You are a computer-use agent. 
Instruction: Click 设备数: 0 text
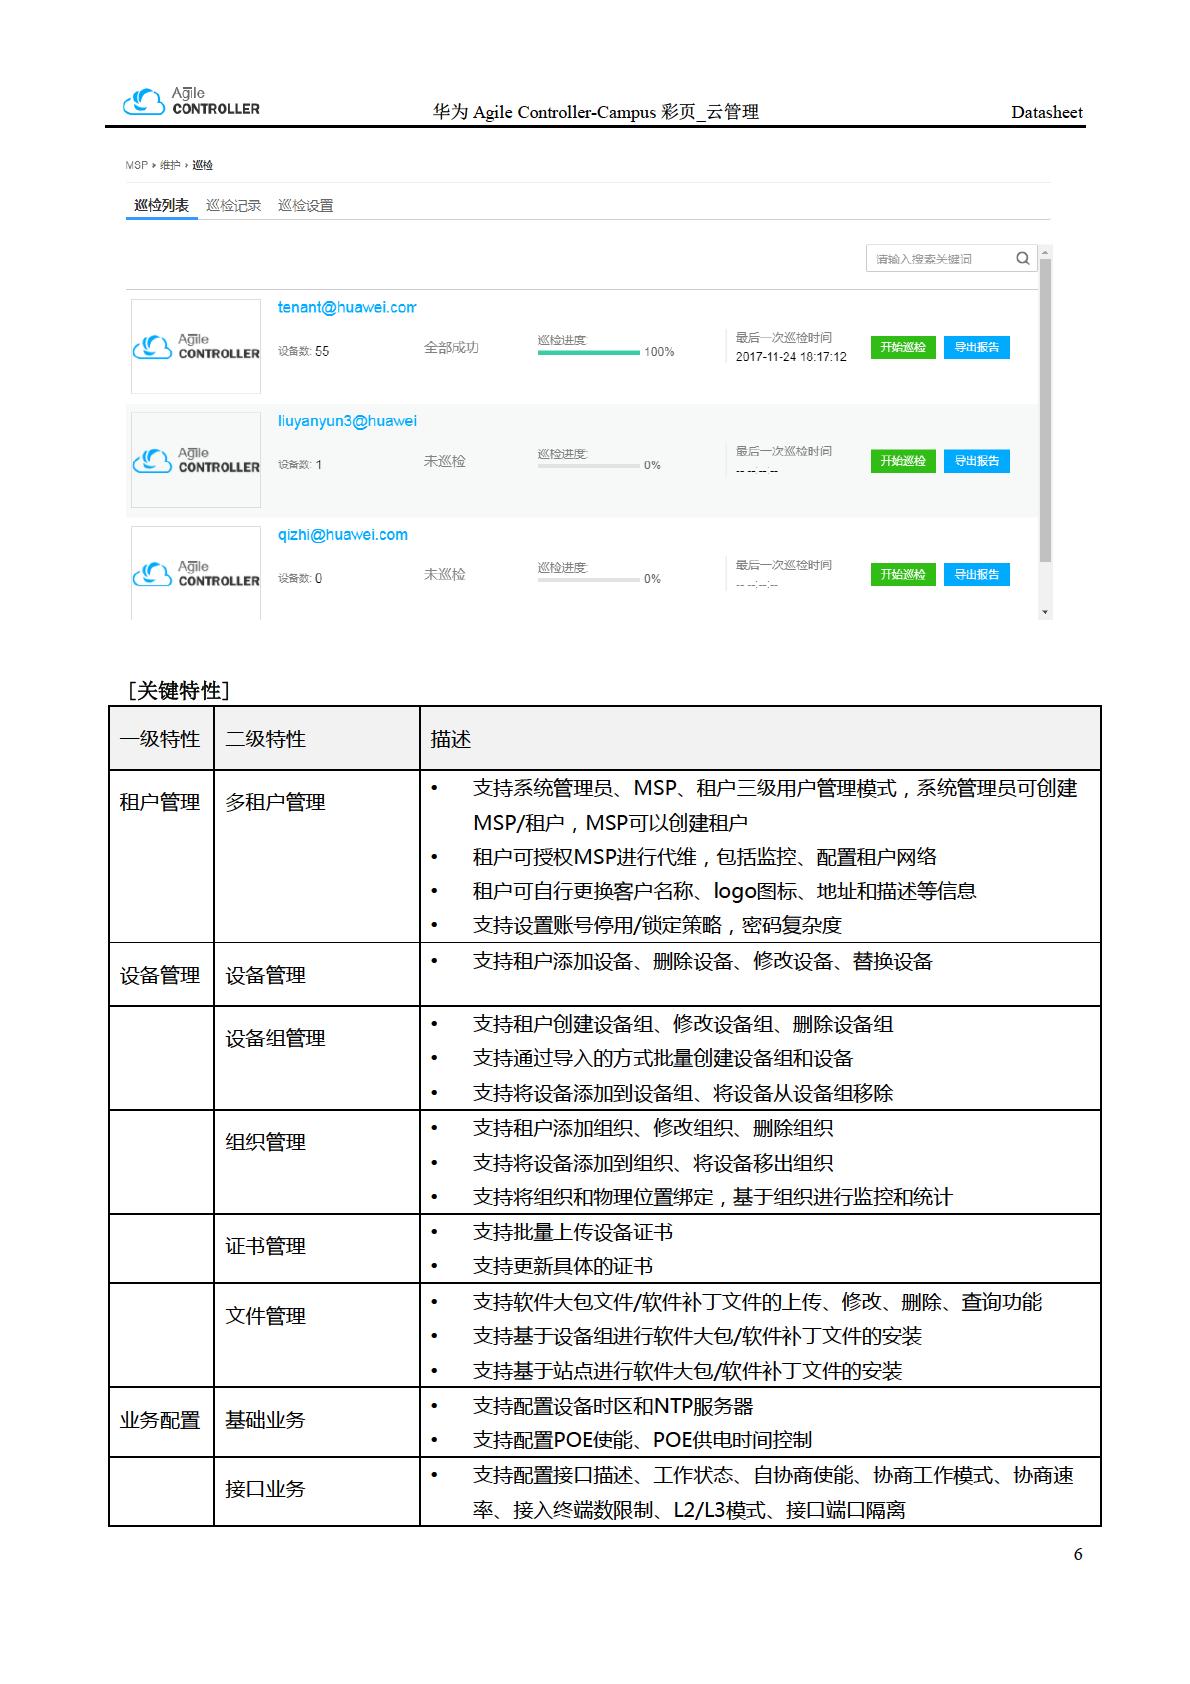point(300,578)
